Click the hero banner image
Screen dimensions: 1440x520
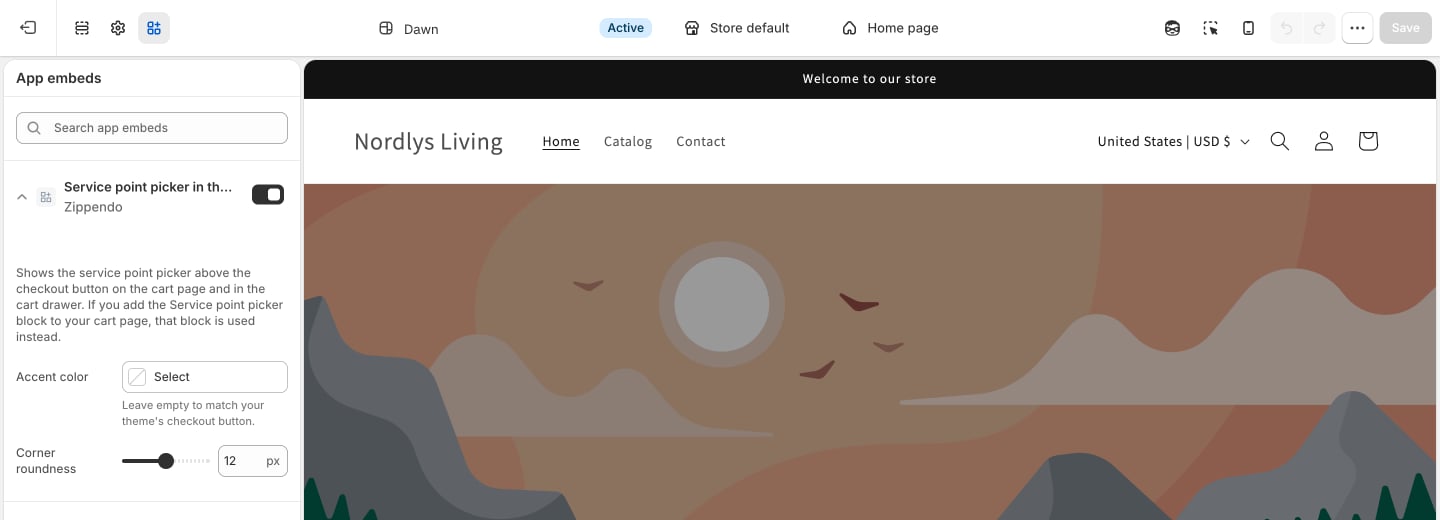tap(870, 352)
